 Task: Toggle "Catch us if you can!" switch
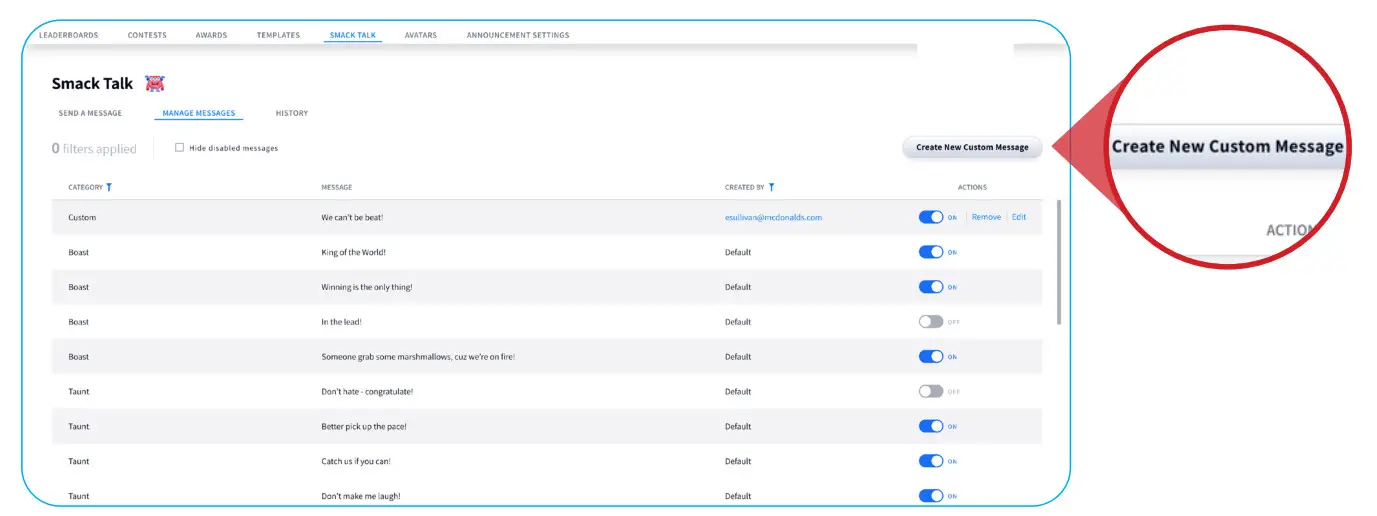(x=931, y=461)
